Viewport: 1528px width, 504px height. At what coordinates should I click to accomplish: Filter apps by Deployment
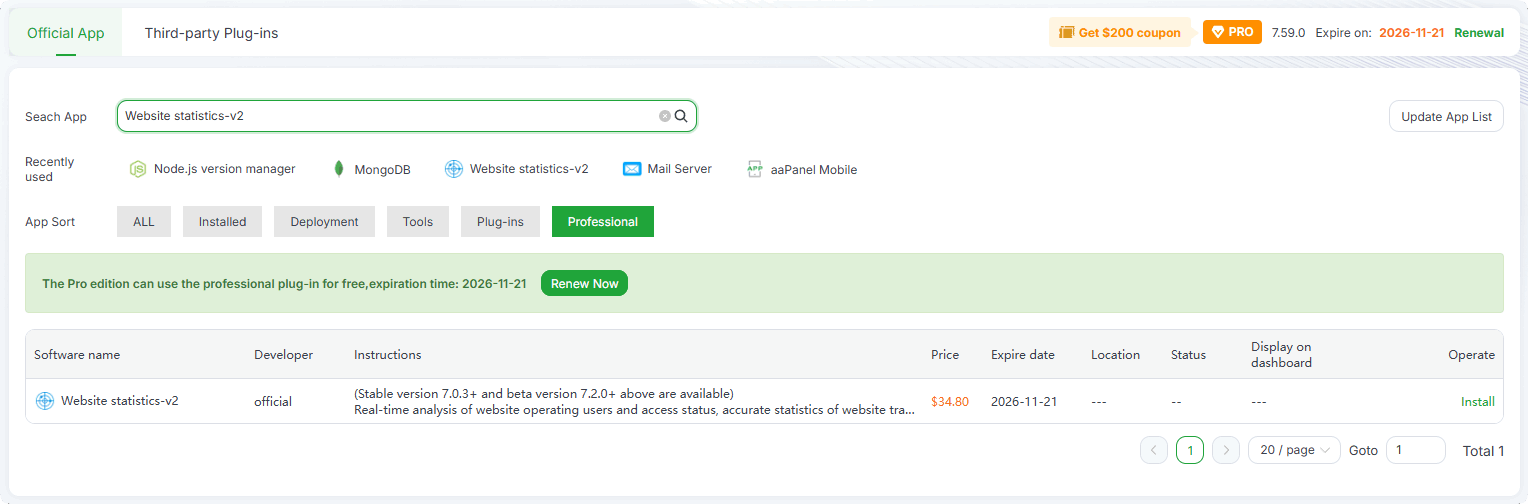[x=324, y=222]
